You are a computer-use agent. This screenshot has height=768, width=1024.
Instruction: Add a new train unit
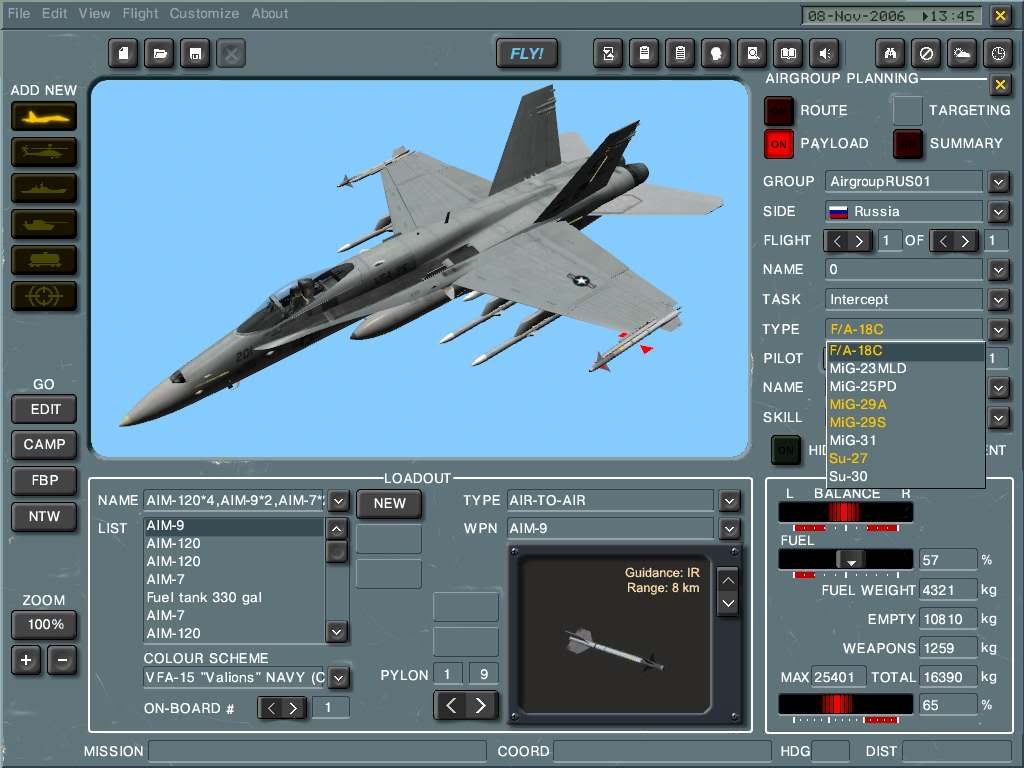(x=43, y=260)
